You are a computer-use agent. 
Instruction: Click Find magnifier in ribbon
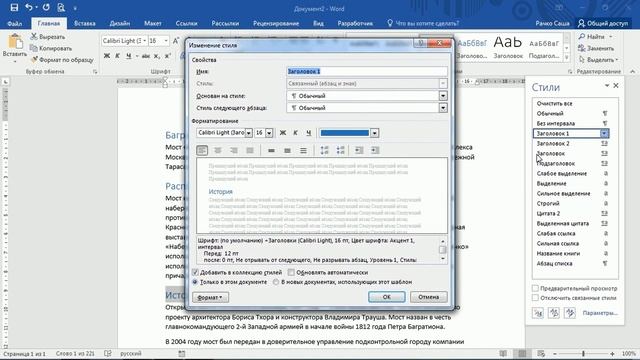[582, 37]
